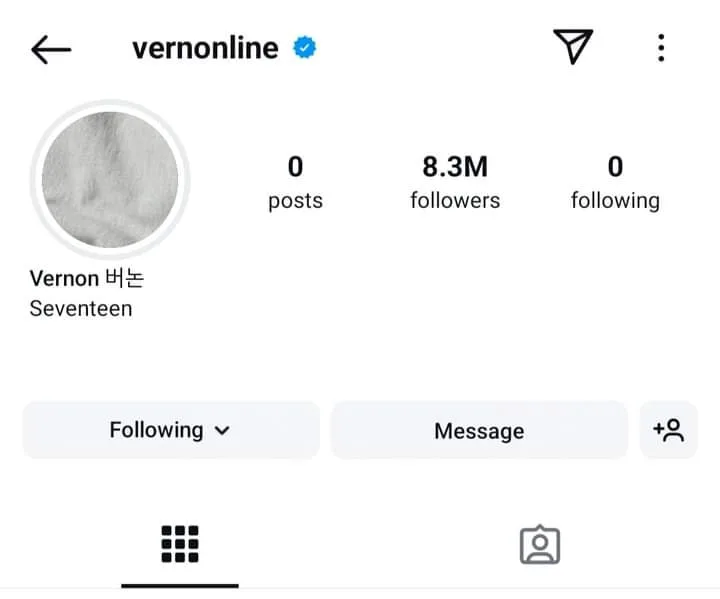Open the three-dot more options menu
The image size is (720, 599).
pyautogui.click(x=661, y=47)
